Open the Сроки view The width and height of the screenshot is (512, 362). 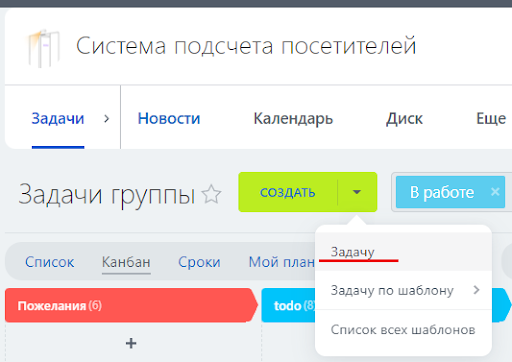pos(199,262)
